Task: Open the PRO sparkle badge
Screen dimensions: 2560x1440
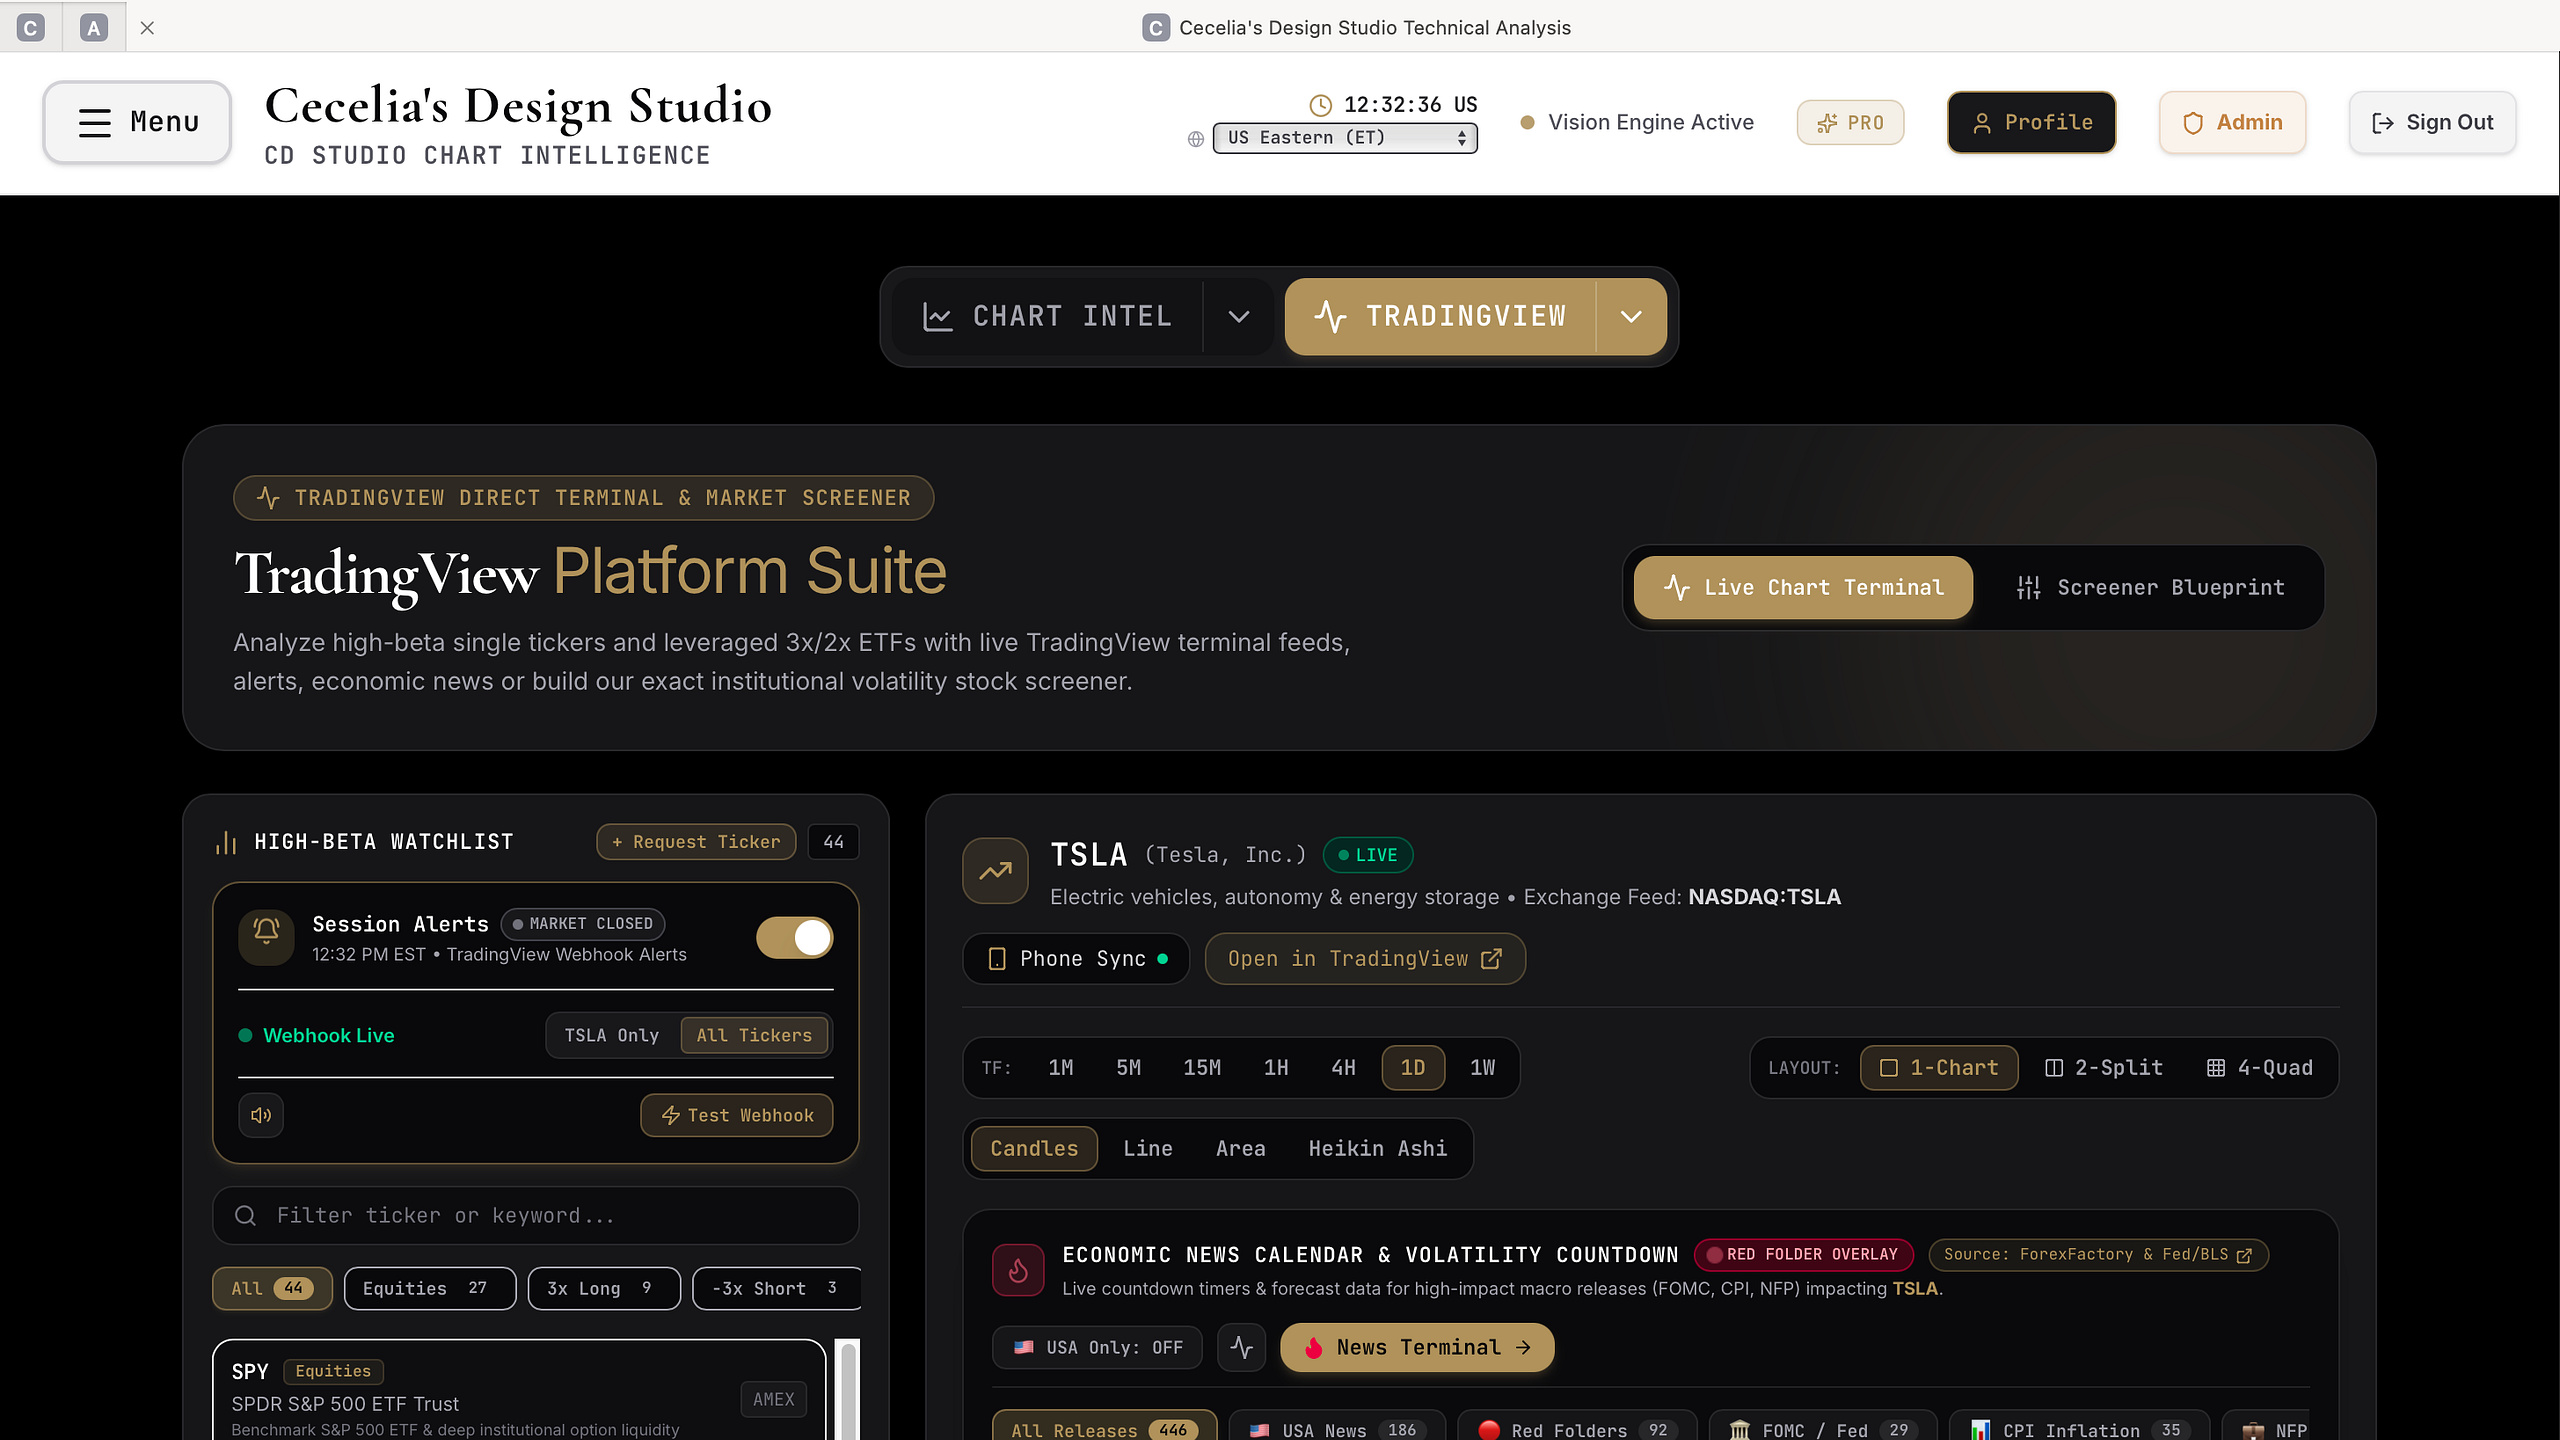Action: (x=1850, y=122)
